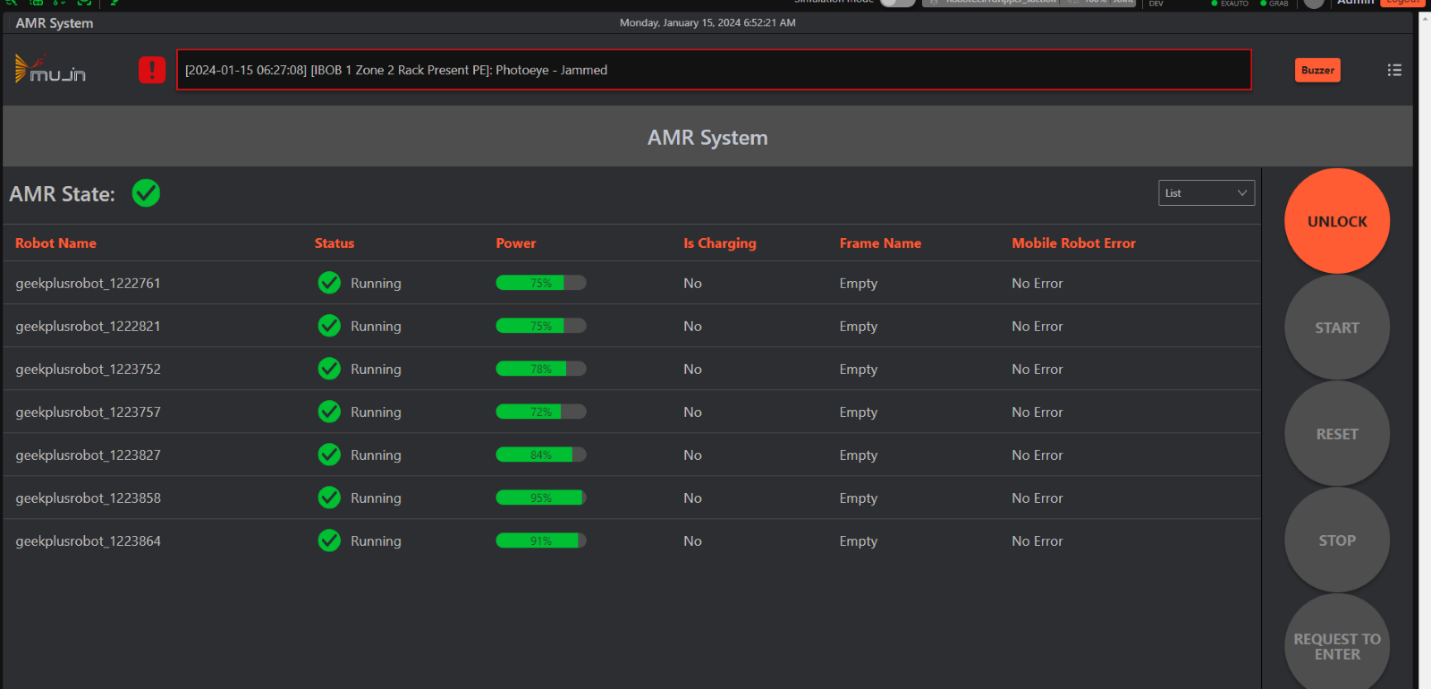Click status check icon for geekplusrobot_1223864
The width and height of the screenshot is (1431, 689).
[x=329, y=541]
